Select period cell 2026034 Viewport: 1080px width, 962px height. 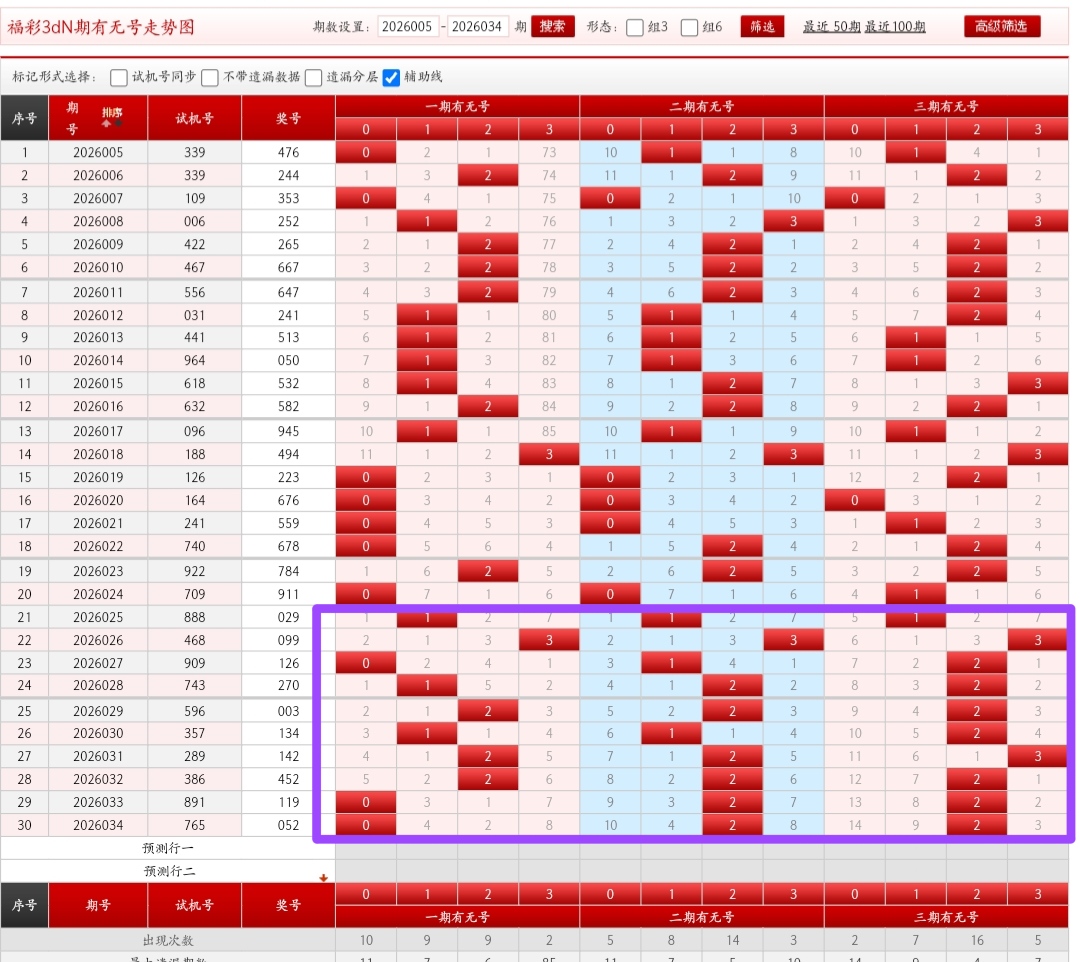pyautogui.click(x=98, y=825)
